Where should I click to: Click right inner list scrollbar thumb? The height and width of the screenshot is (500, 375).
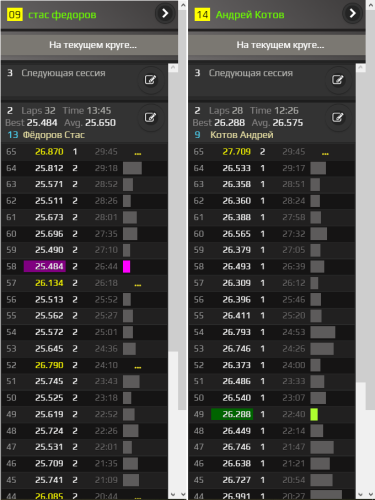tap(361, 227)
